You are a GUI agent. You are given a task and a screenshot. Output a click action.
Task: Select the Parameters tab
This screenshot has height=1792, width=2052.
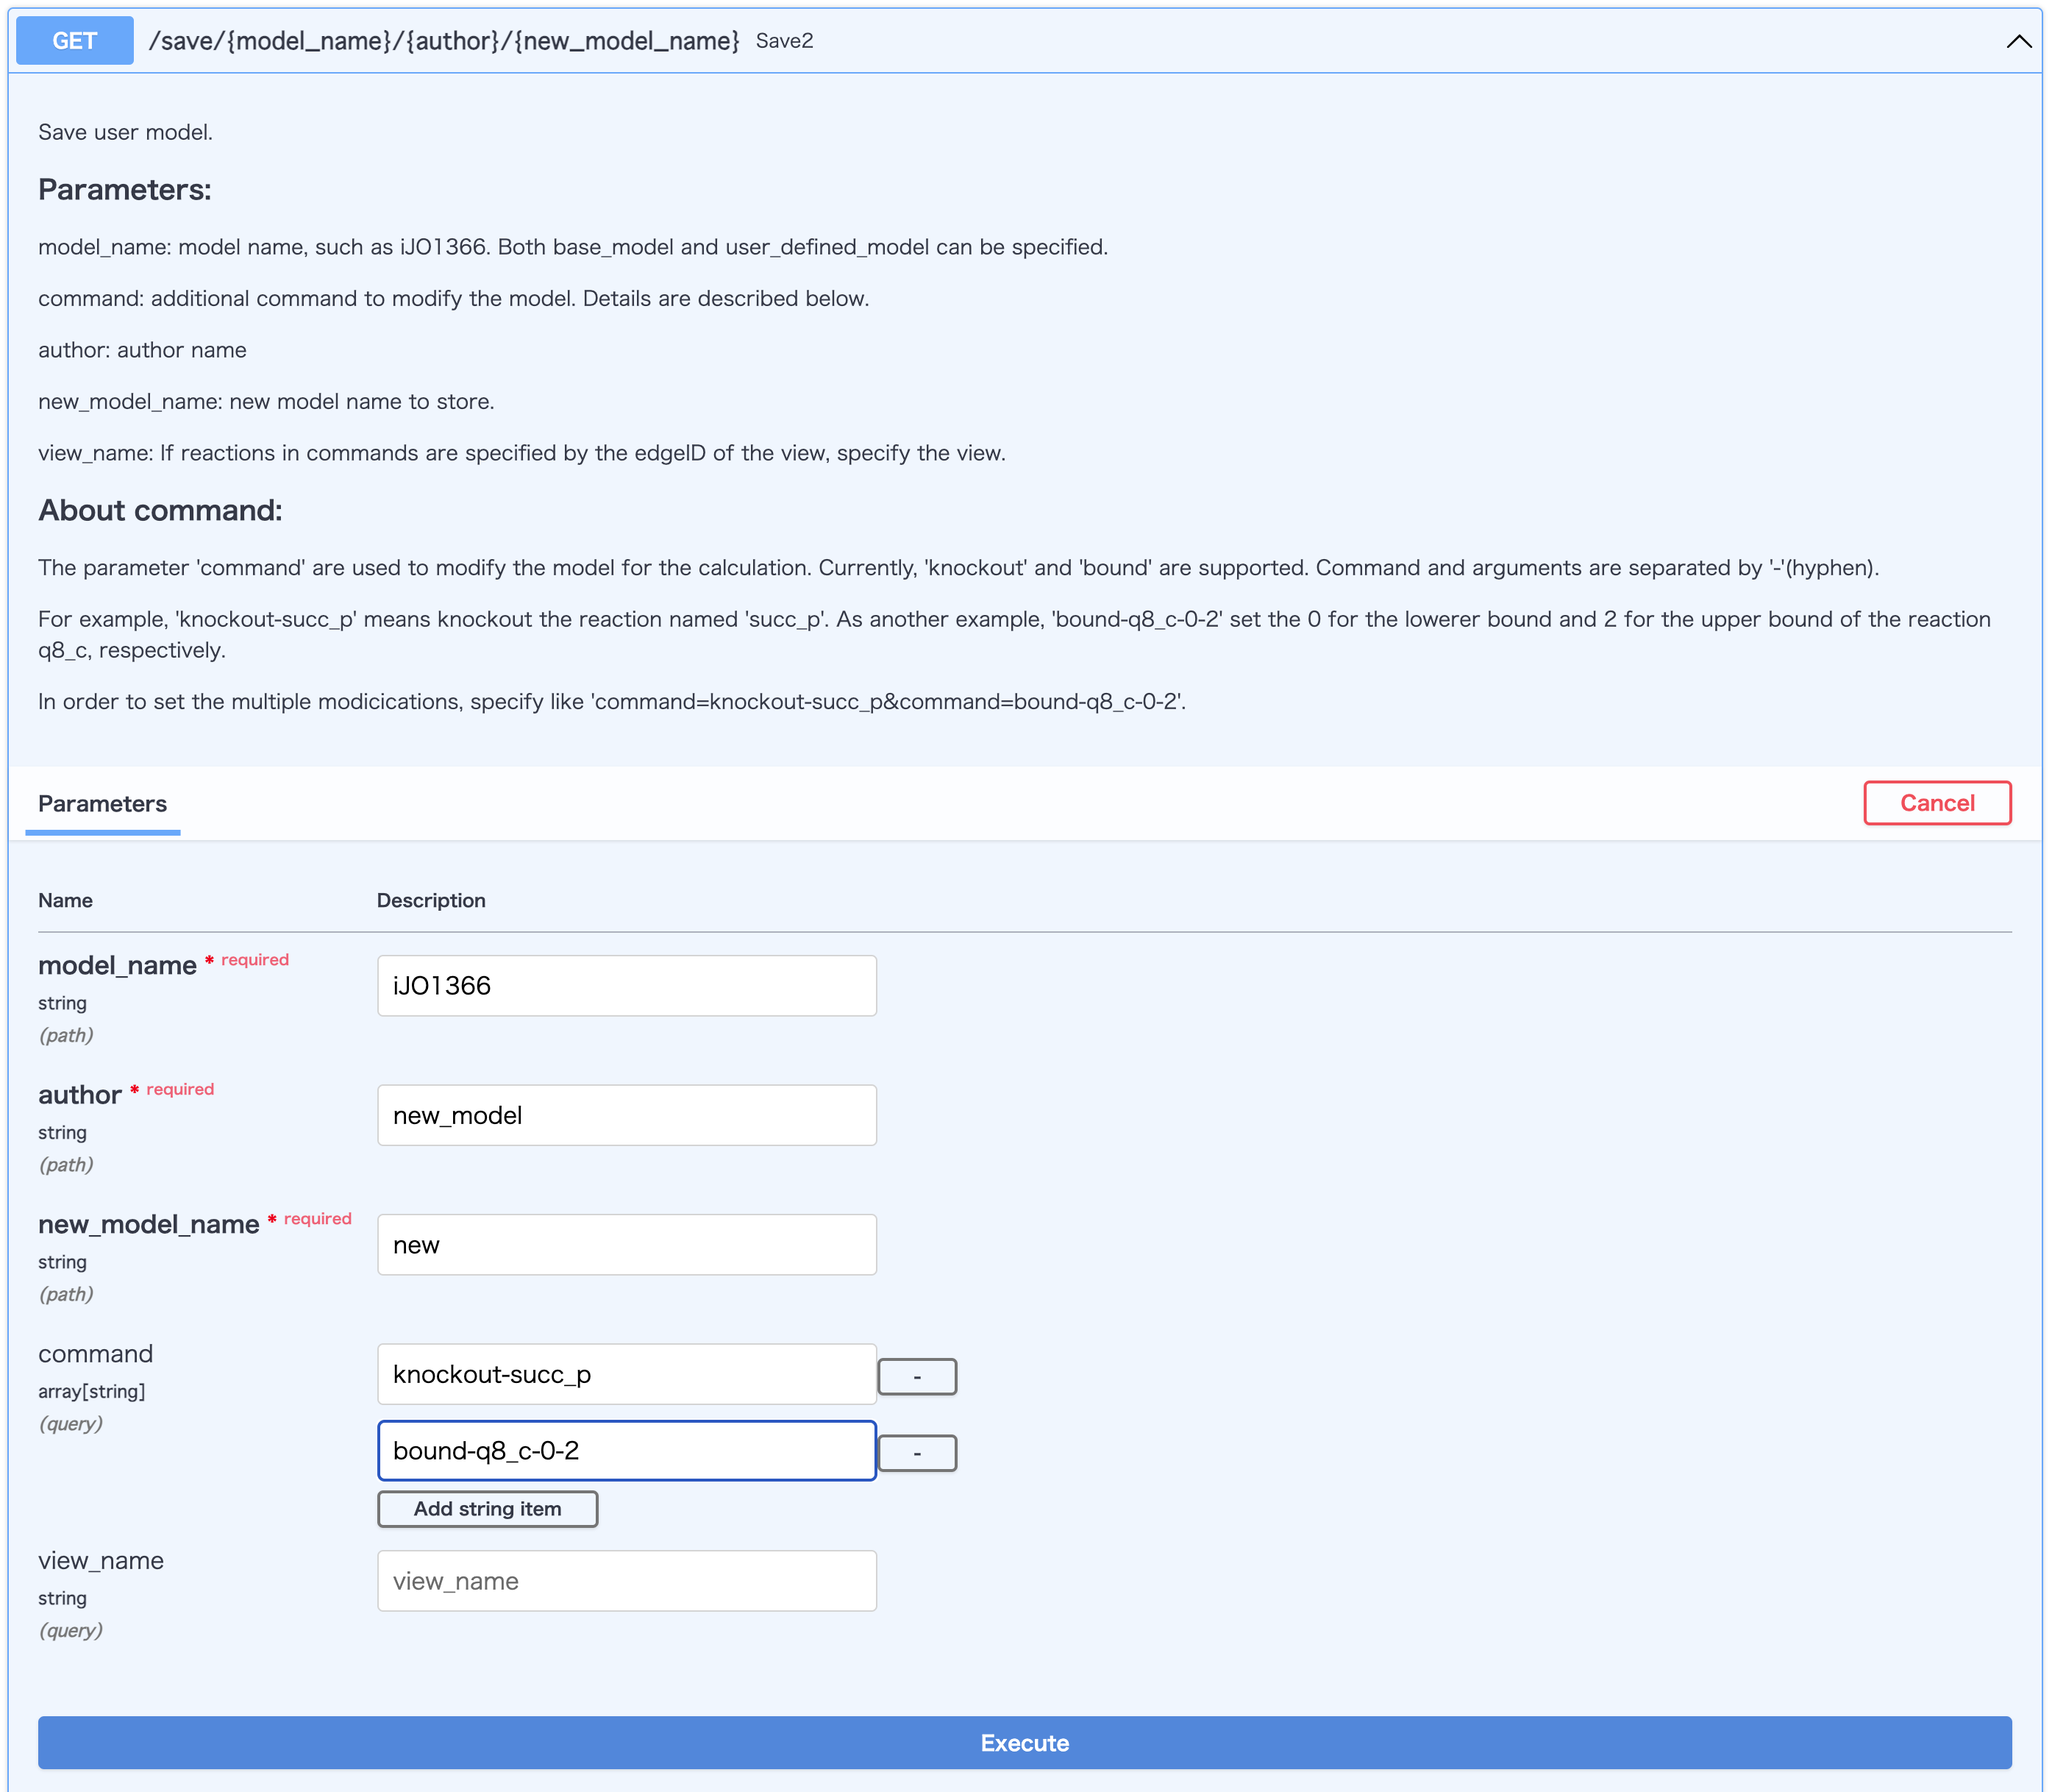coord(102,804)
